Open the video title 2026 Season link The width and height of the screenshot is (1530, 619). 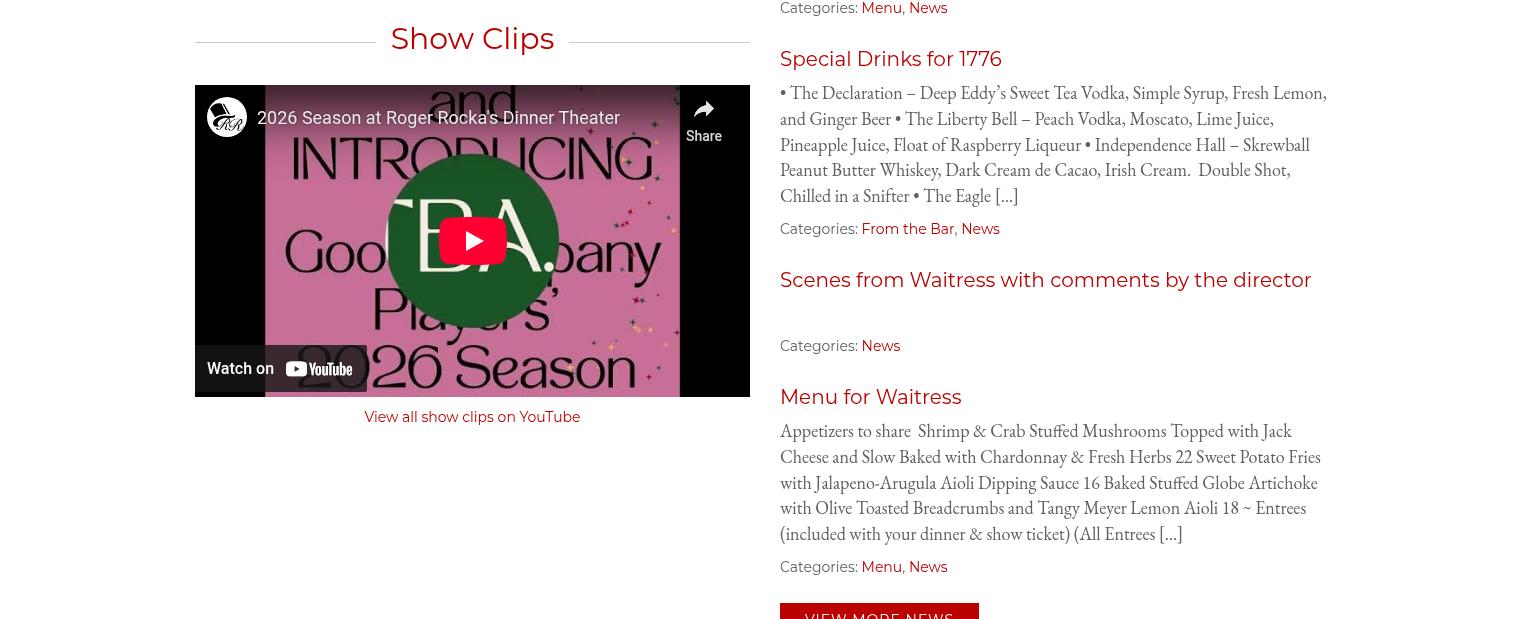pos(438,118)
